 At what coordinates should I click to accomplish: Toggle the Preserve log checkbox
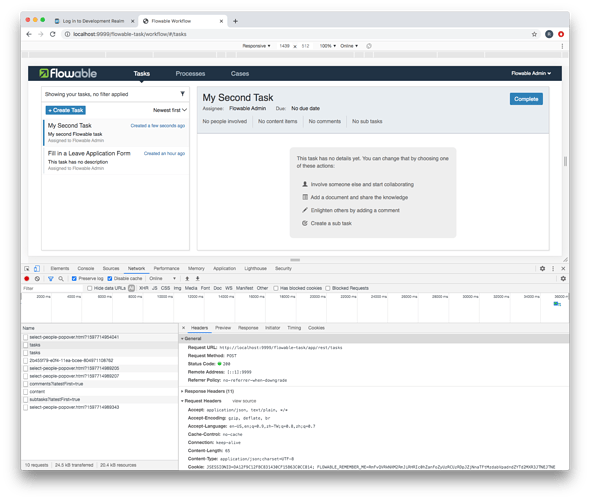(x=74, y=278)
